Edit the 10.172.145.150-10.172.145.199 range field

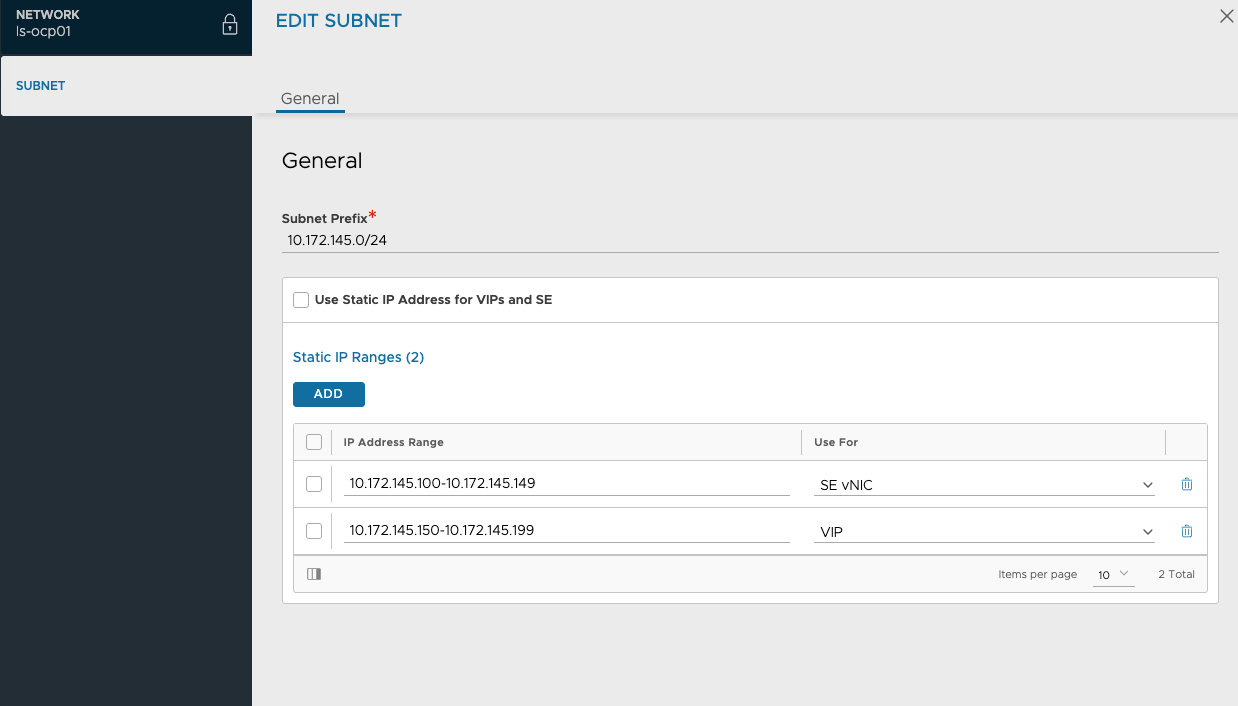tap(567, 531)
